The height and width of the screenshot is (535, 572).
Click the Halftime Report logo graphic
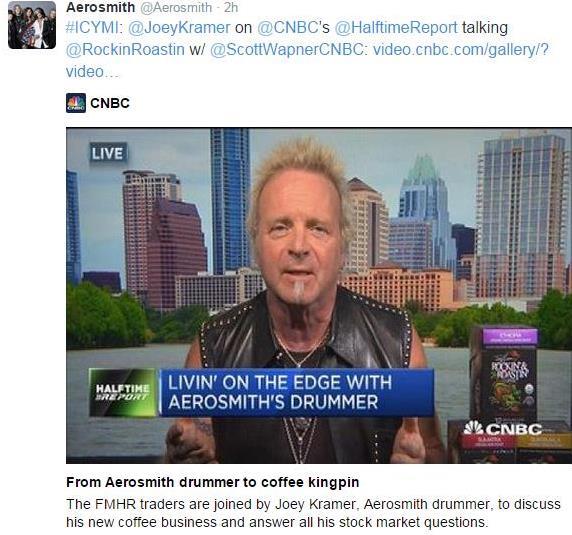click(123, 392)
